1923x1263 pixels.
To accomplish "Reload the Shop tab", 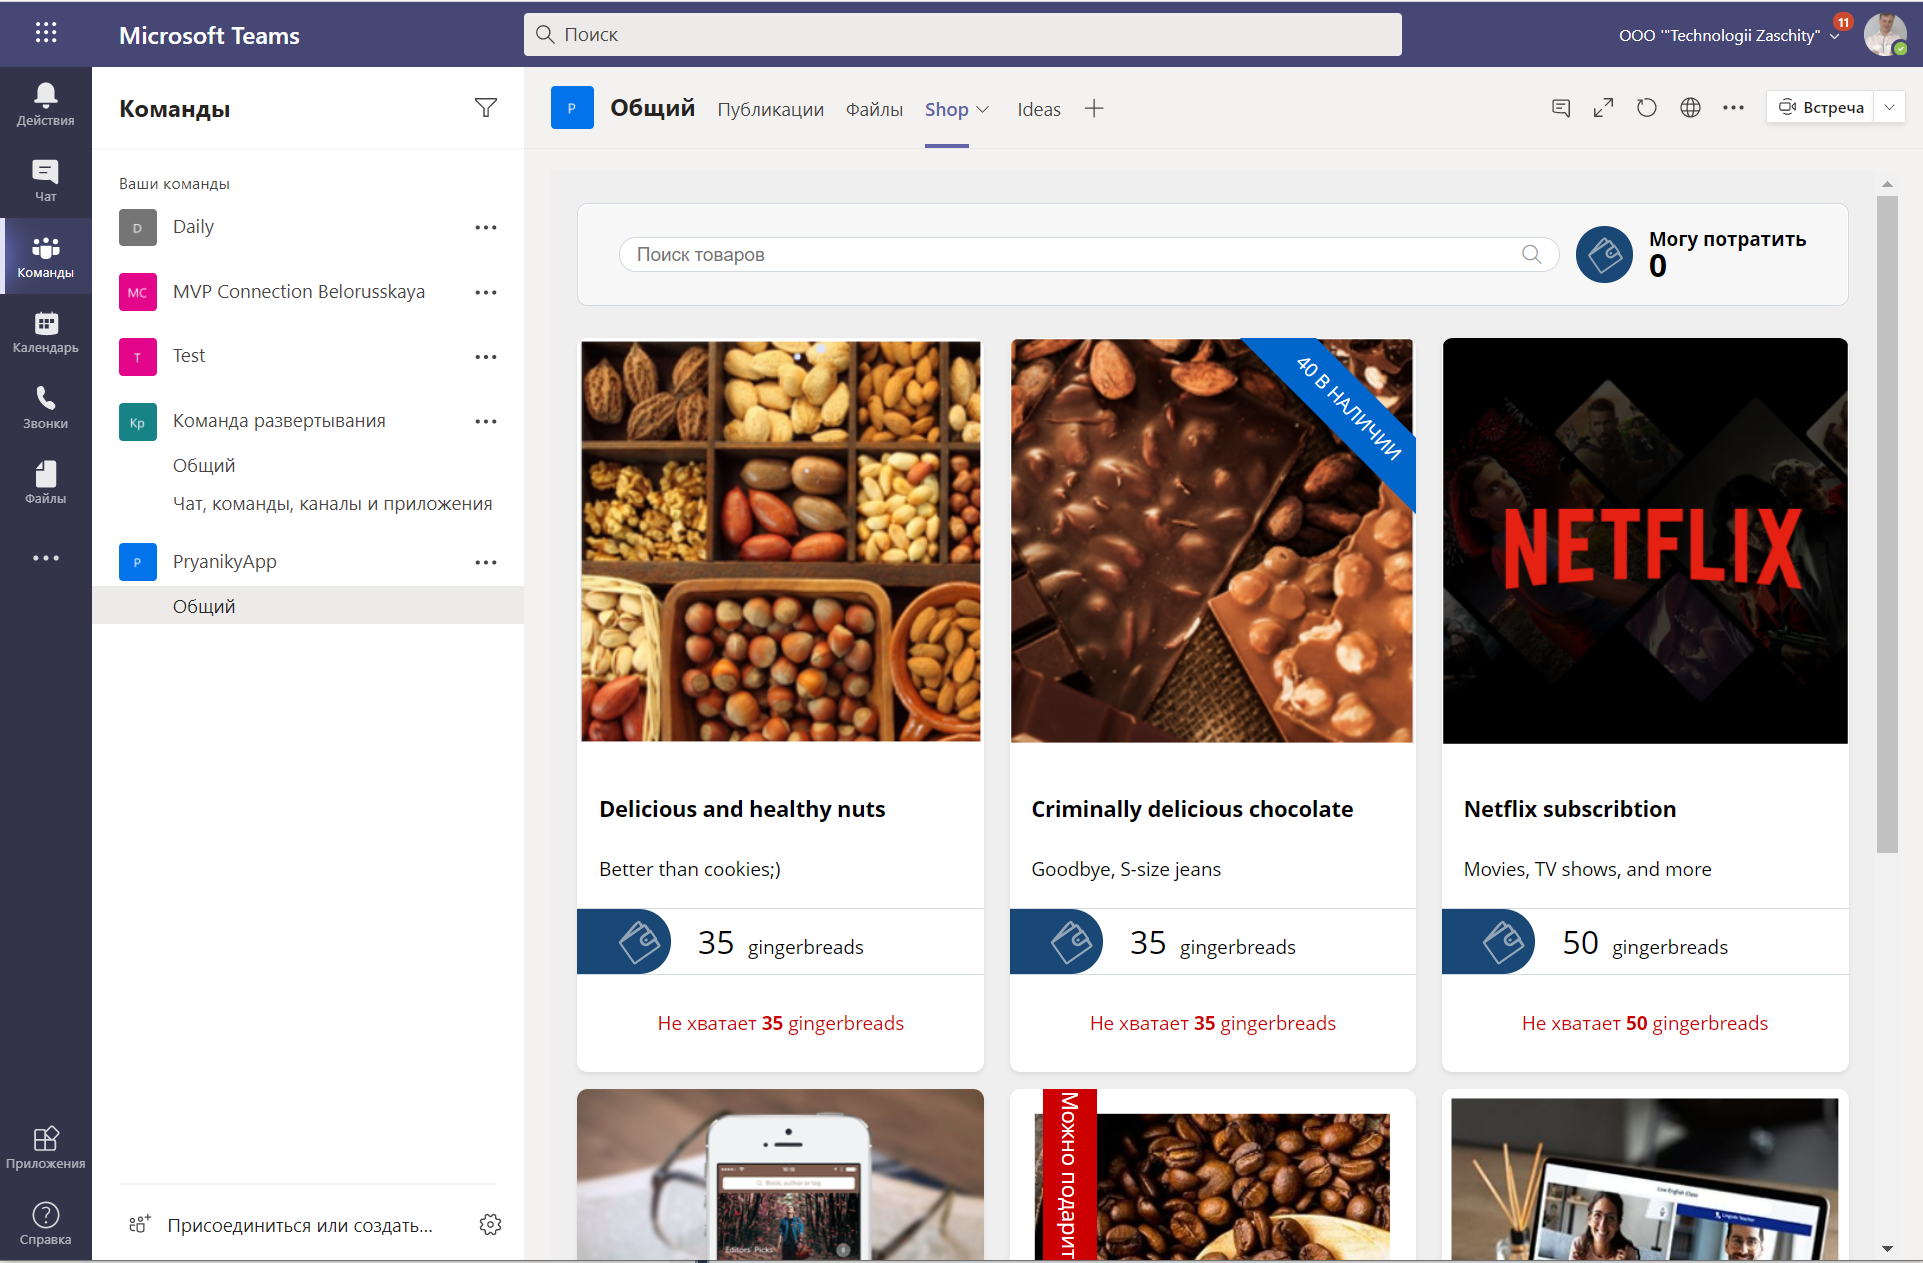I will [1647, 108].
